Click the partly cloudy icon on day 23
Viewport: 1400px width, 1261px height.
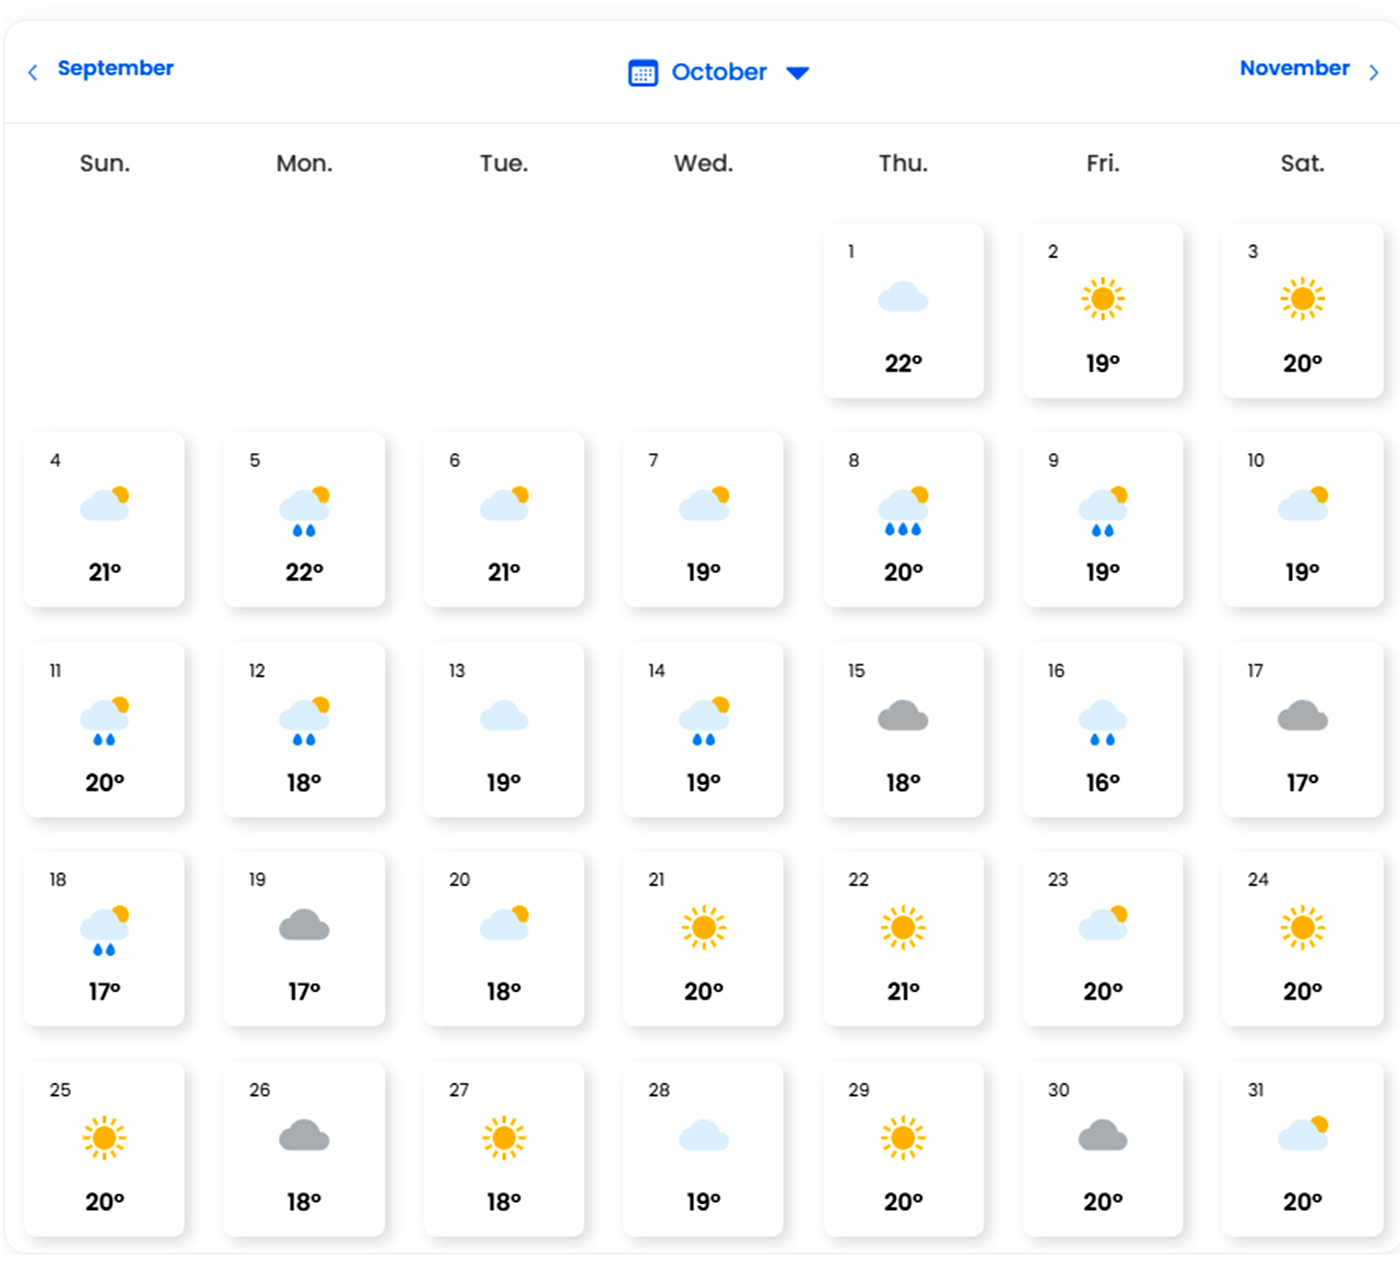click(1103, 923)
